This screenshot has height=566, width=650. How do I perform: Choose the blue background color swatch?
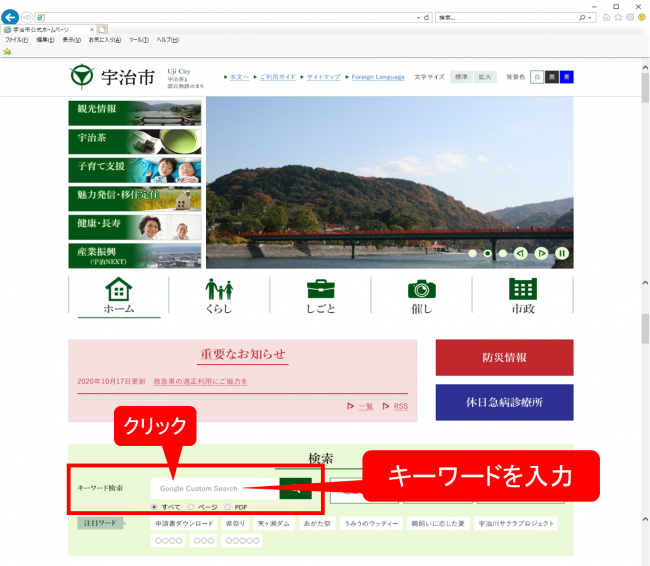(567, 77)
